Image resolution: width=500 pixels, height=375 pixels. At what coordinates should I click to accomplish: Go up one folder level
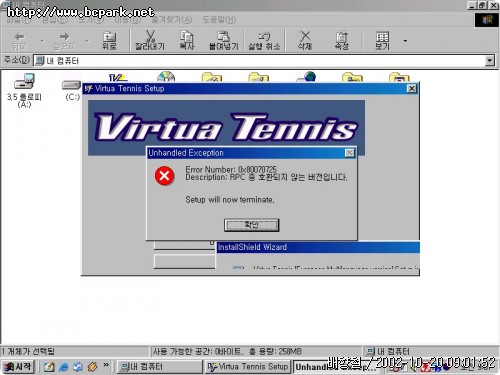(109, 41)
